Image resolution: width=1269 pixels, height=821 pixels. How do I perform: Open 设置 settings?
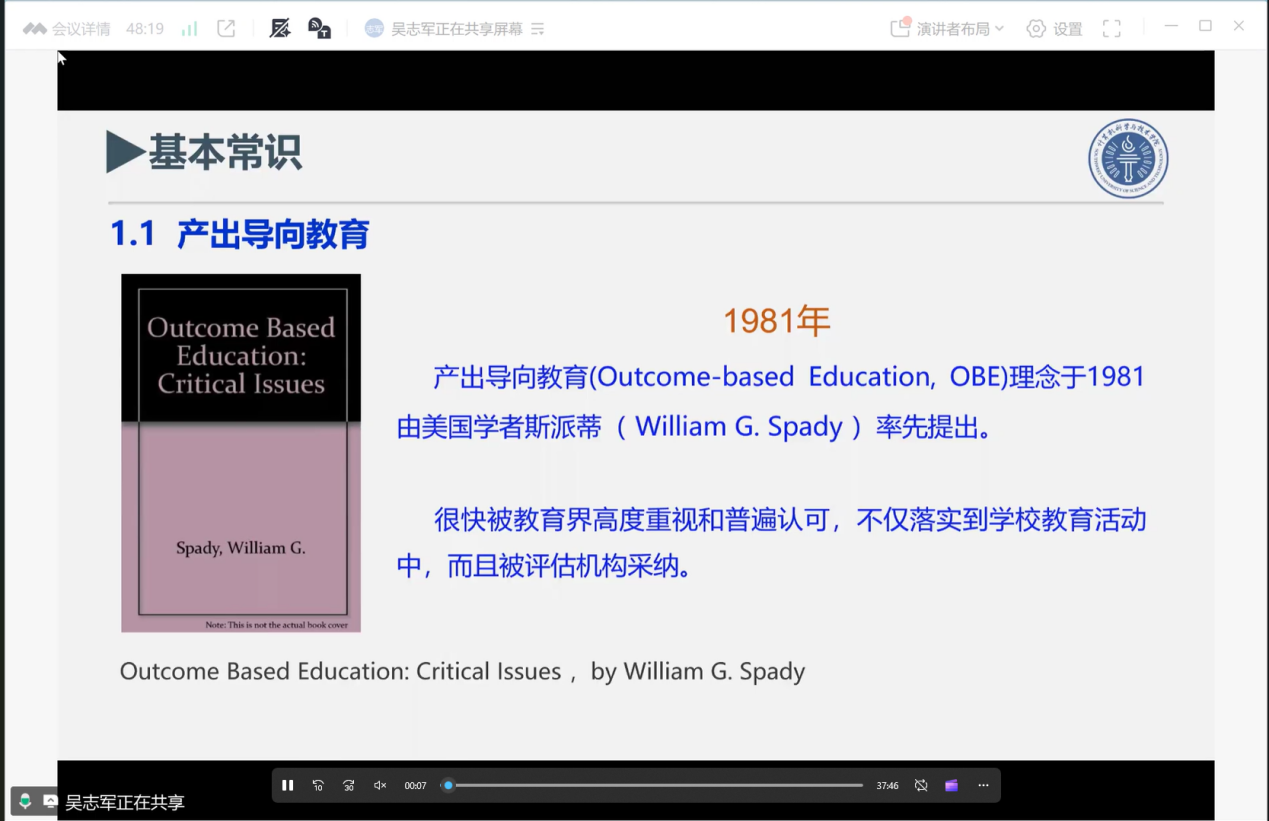tap(1055, 29)
